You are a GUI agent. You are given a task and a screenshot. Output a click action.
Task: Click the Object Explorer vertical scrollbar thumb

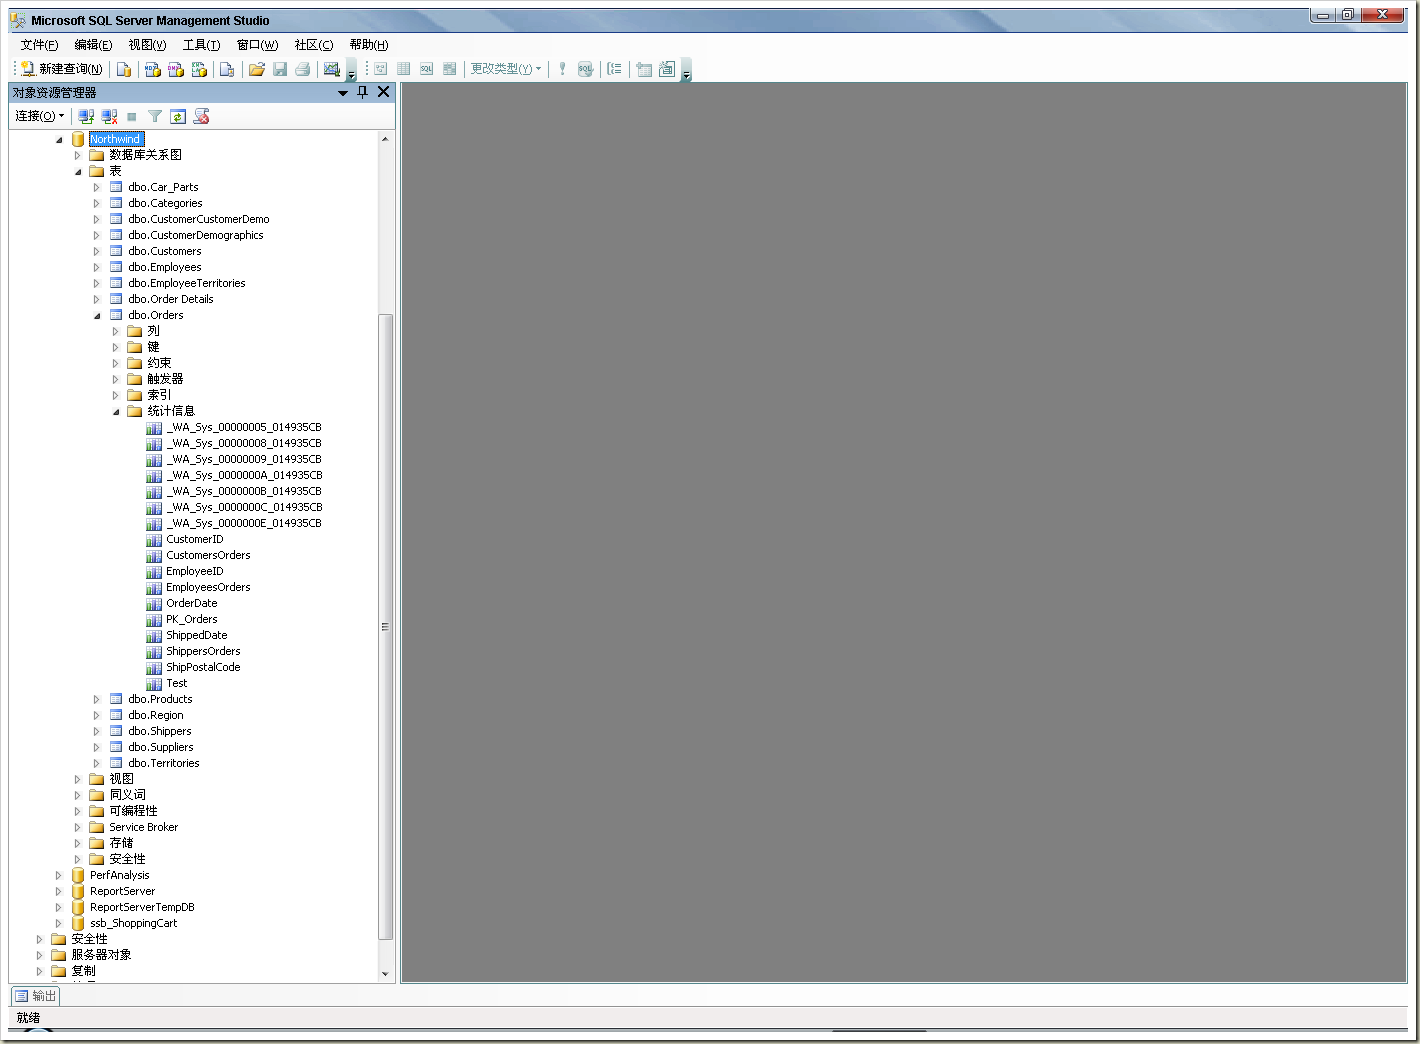pyautogui.click(x=385, y=627)
